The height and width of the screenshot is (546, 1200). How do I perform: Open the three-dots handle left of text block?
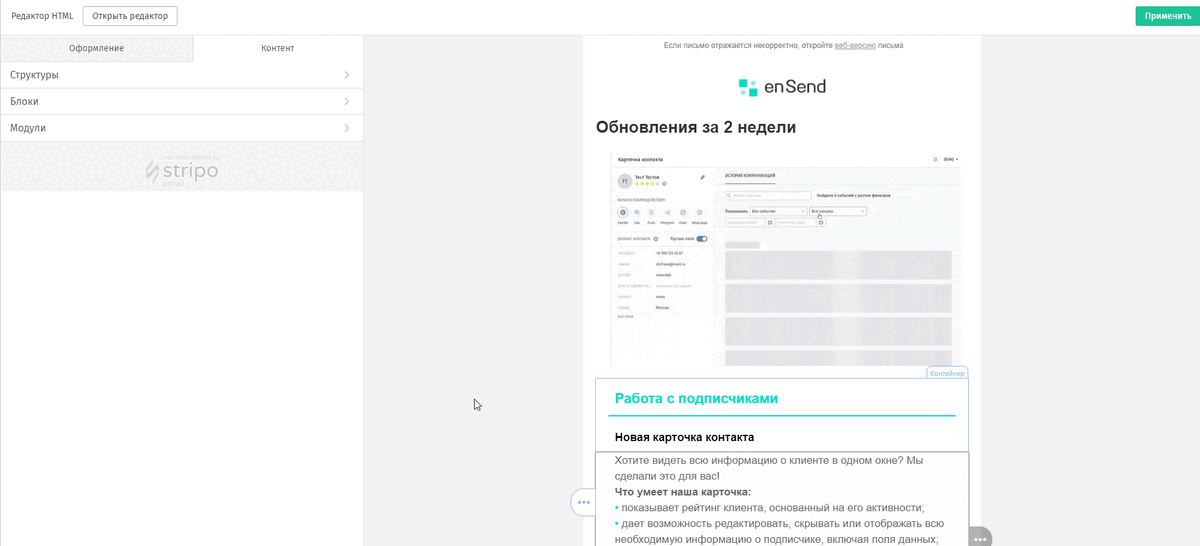pyautogui.click(x=583, y=502)
